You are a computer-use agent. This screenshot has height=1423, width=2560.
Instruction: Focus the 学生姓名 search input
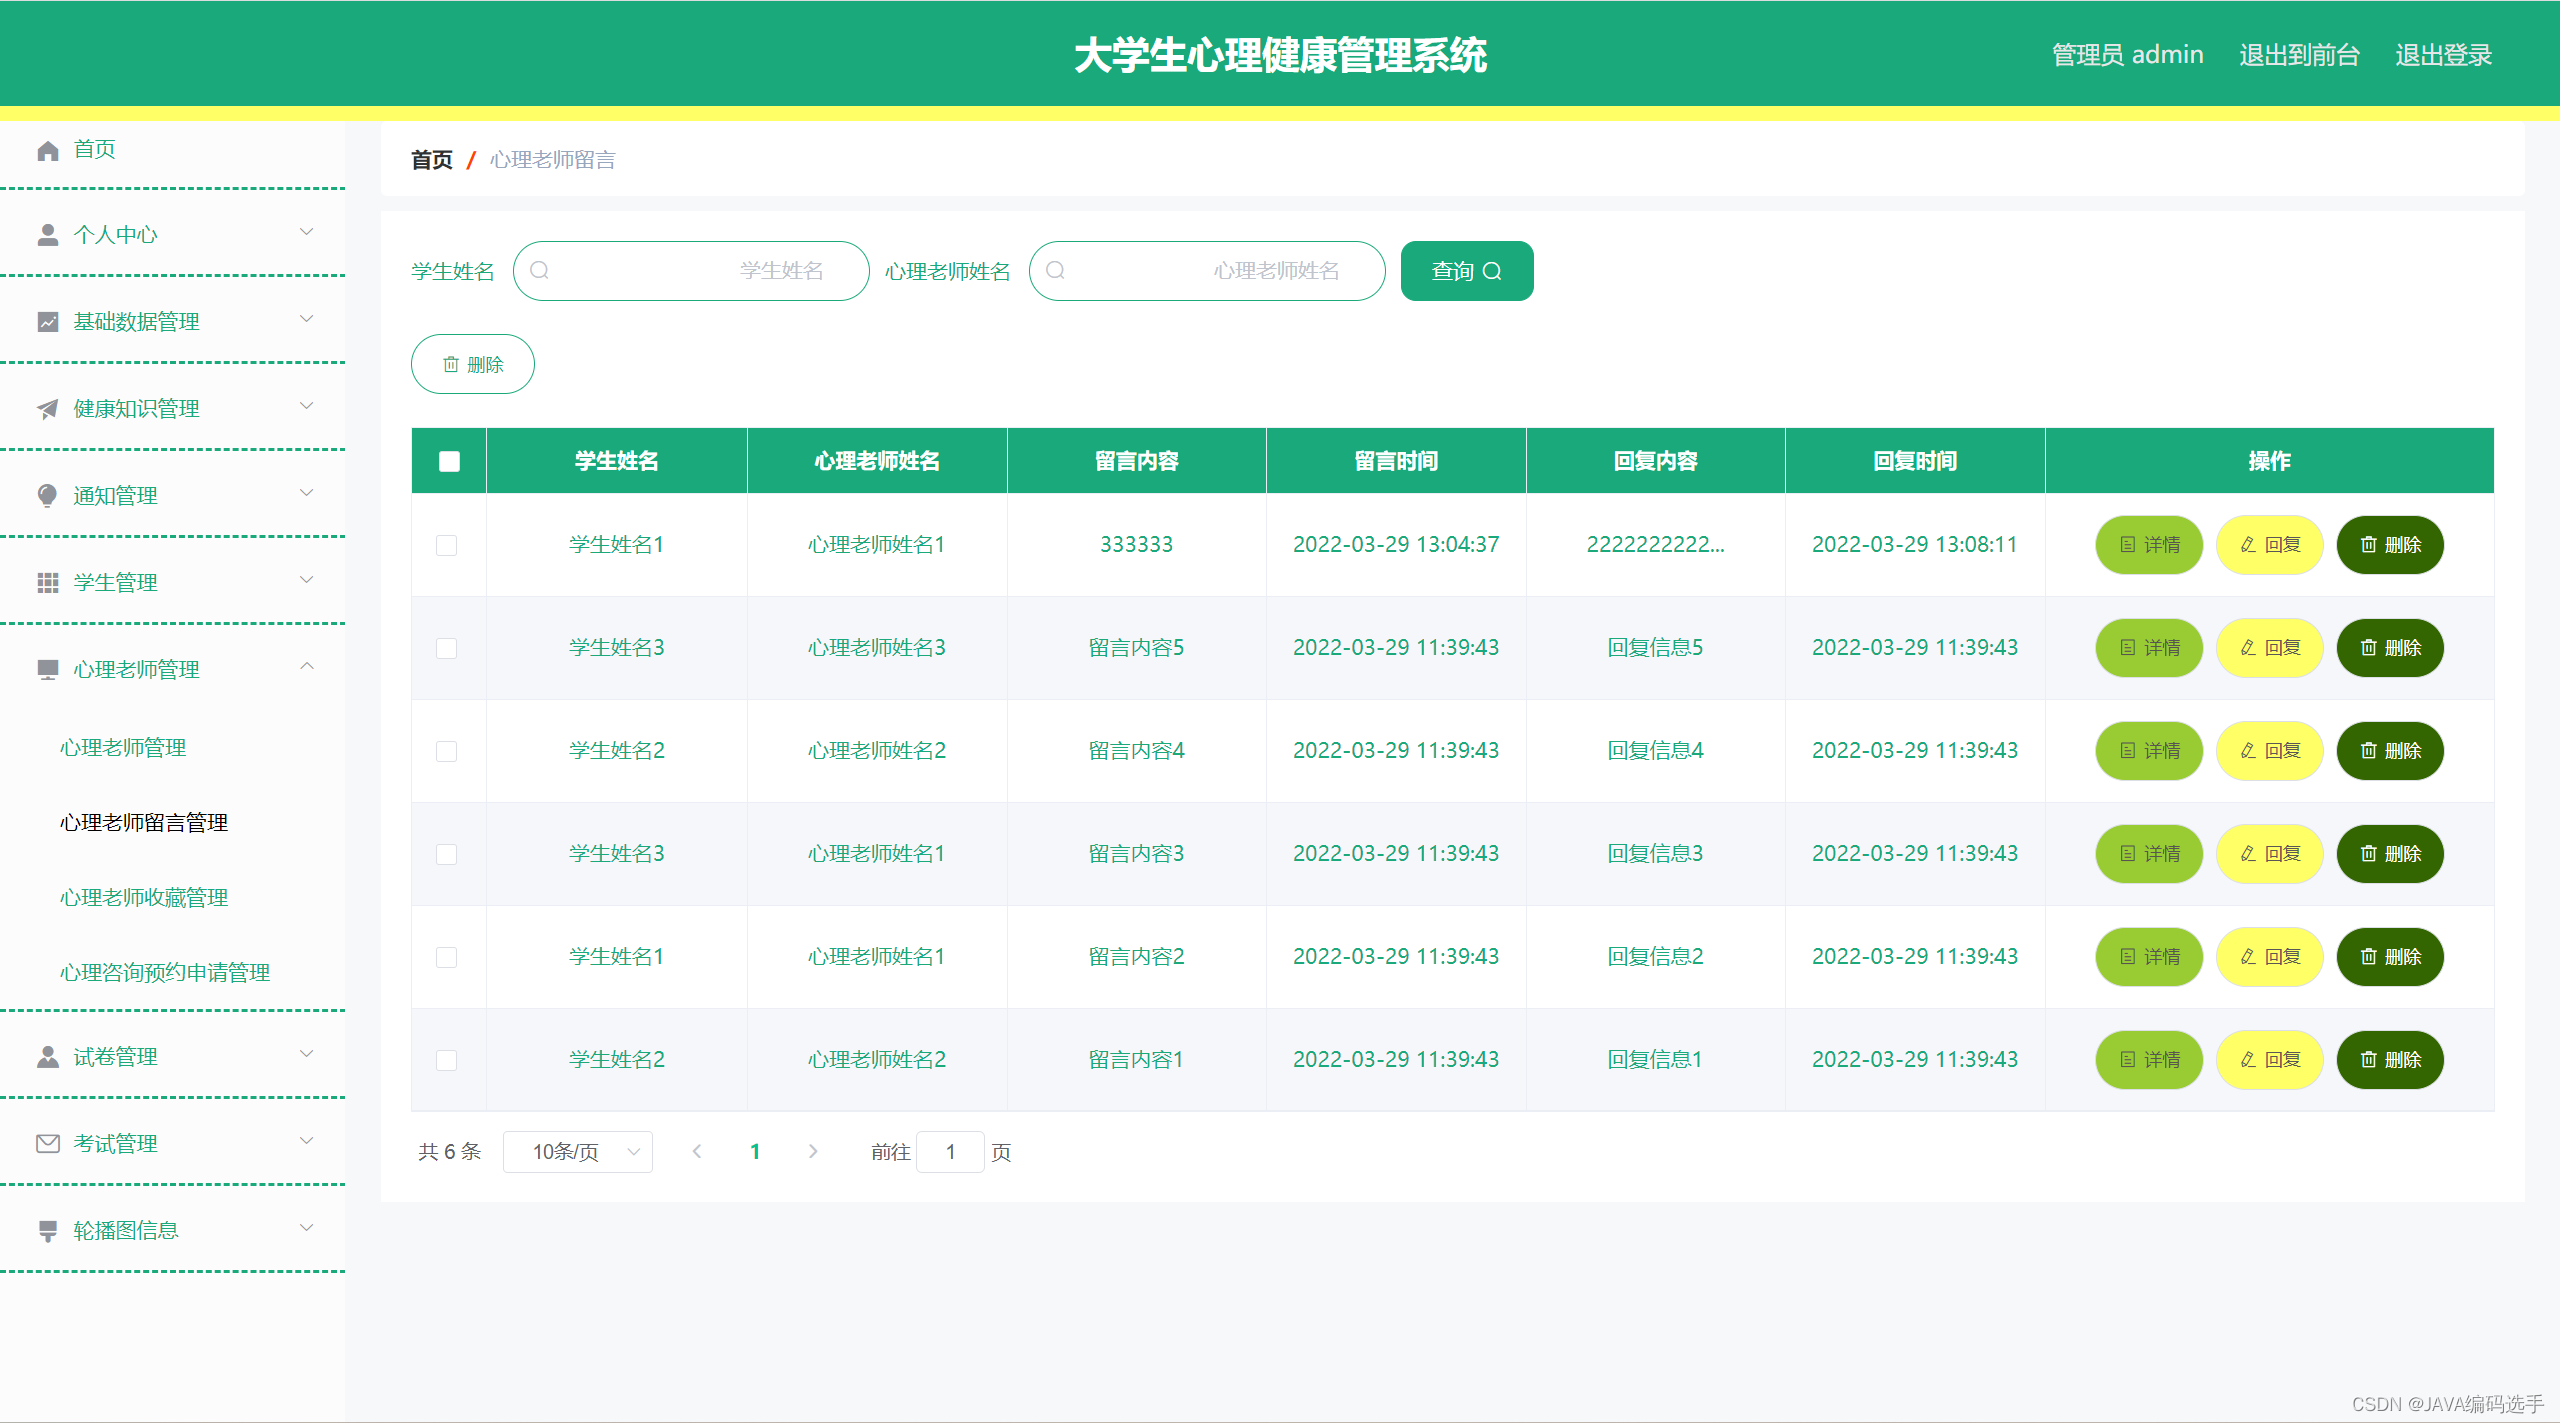pyautogui.click(x=691, y=271)
